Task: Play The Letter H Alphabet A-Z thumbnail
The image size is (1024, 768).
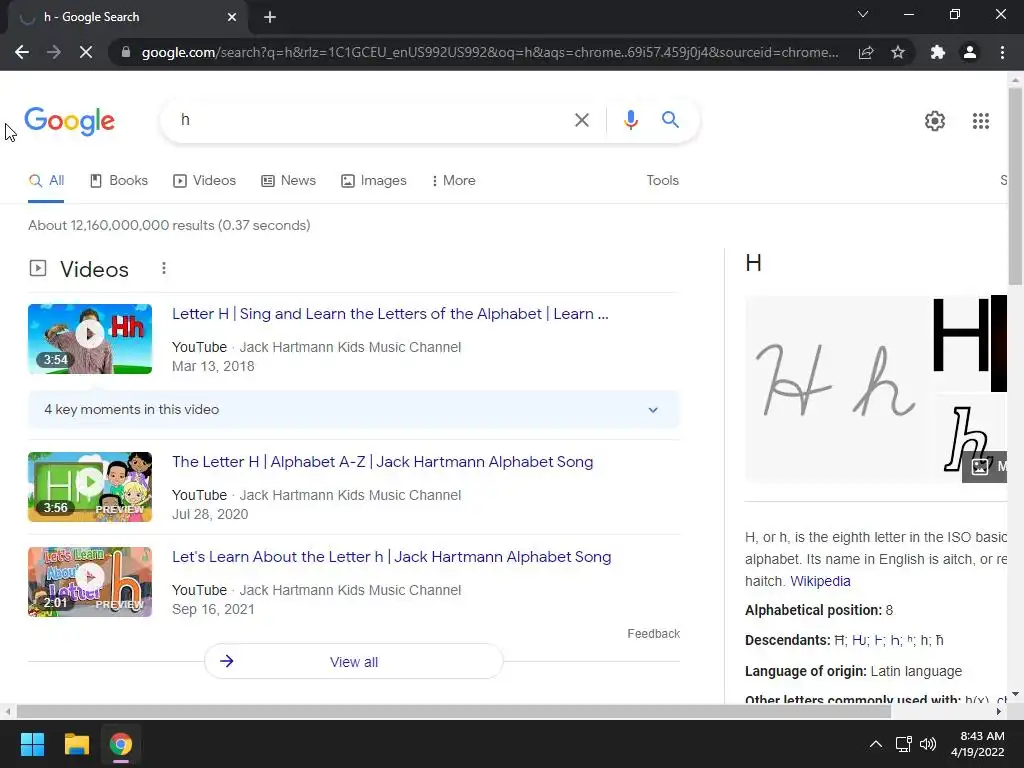Action: [90, 487]
